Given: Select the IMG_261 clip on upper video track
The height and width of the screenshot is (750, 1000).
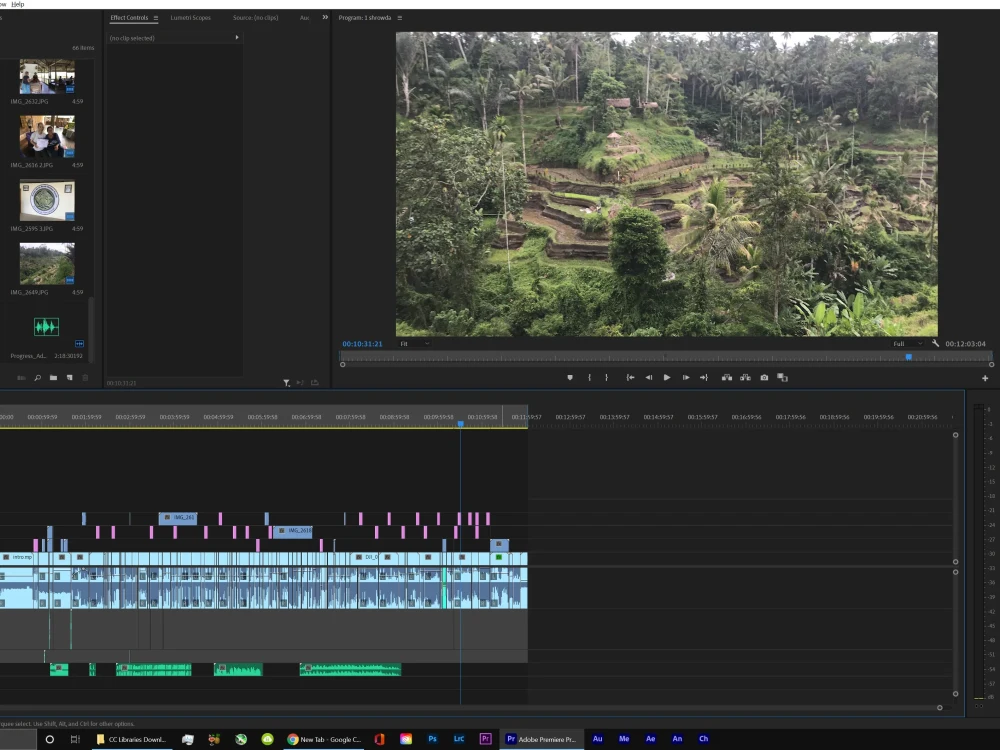Looking at the screenshot, I should pyautogui.click(x=178, y=518).
